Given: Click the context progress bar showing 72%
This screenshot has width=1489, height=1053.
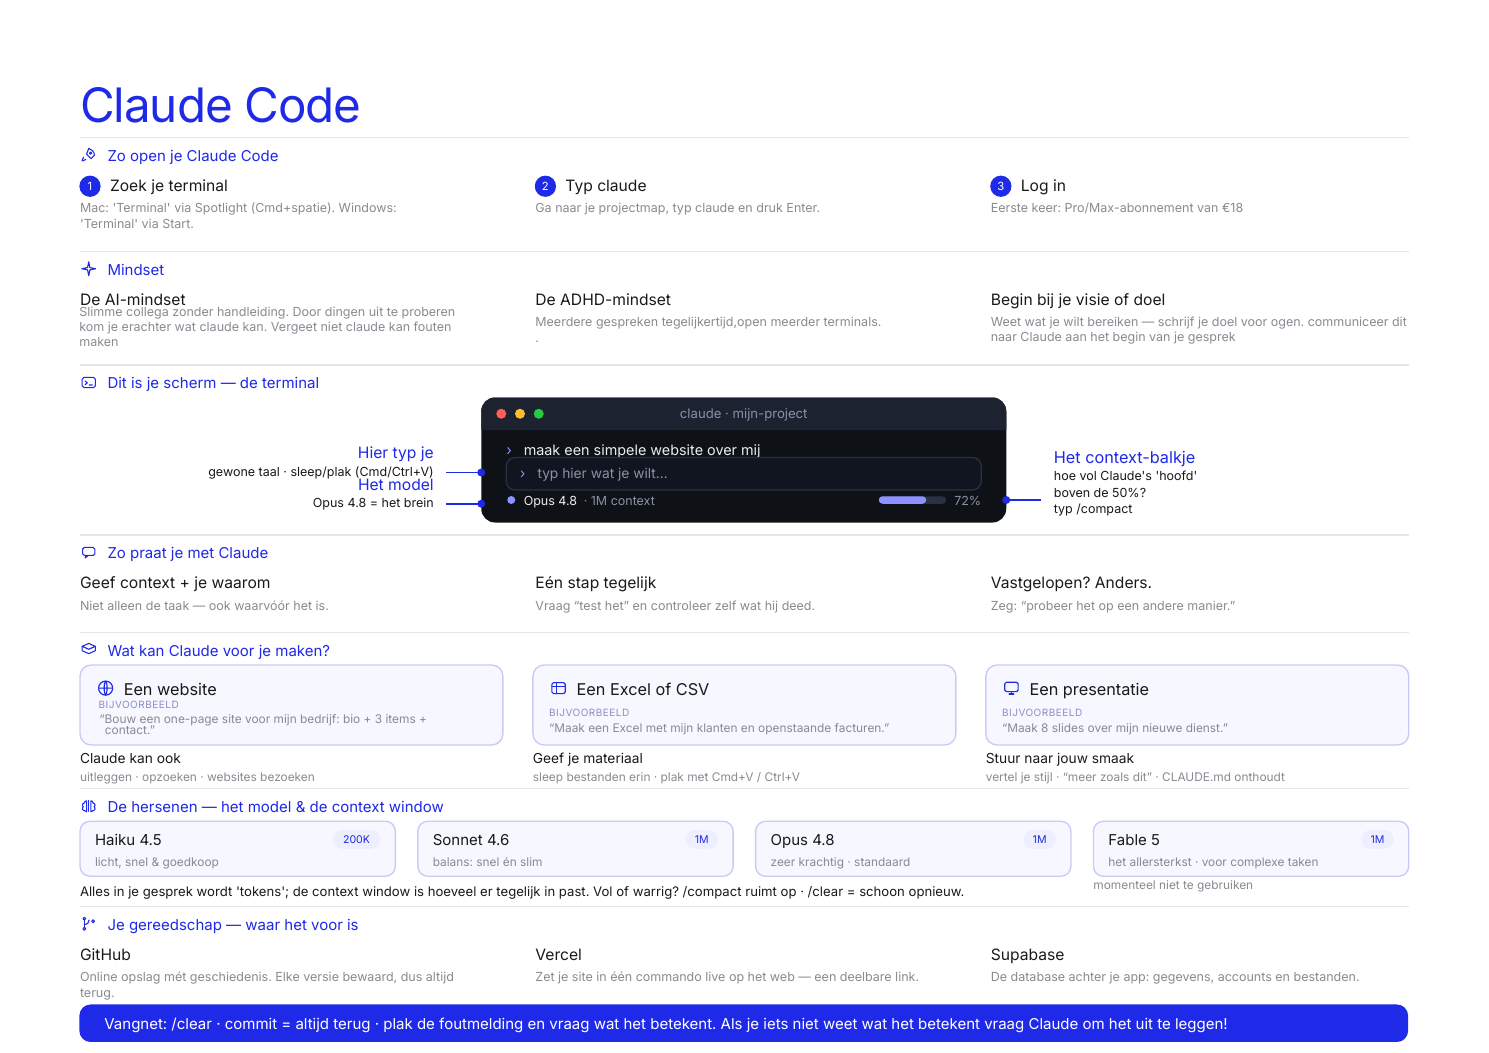Looking at the screenshot, I should click(912, 500).
